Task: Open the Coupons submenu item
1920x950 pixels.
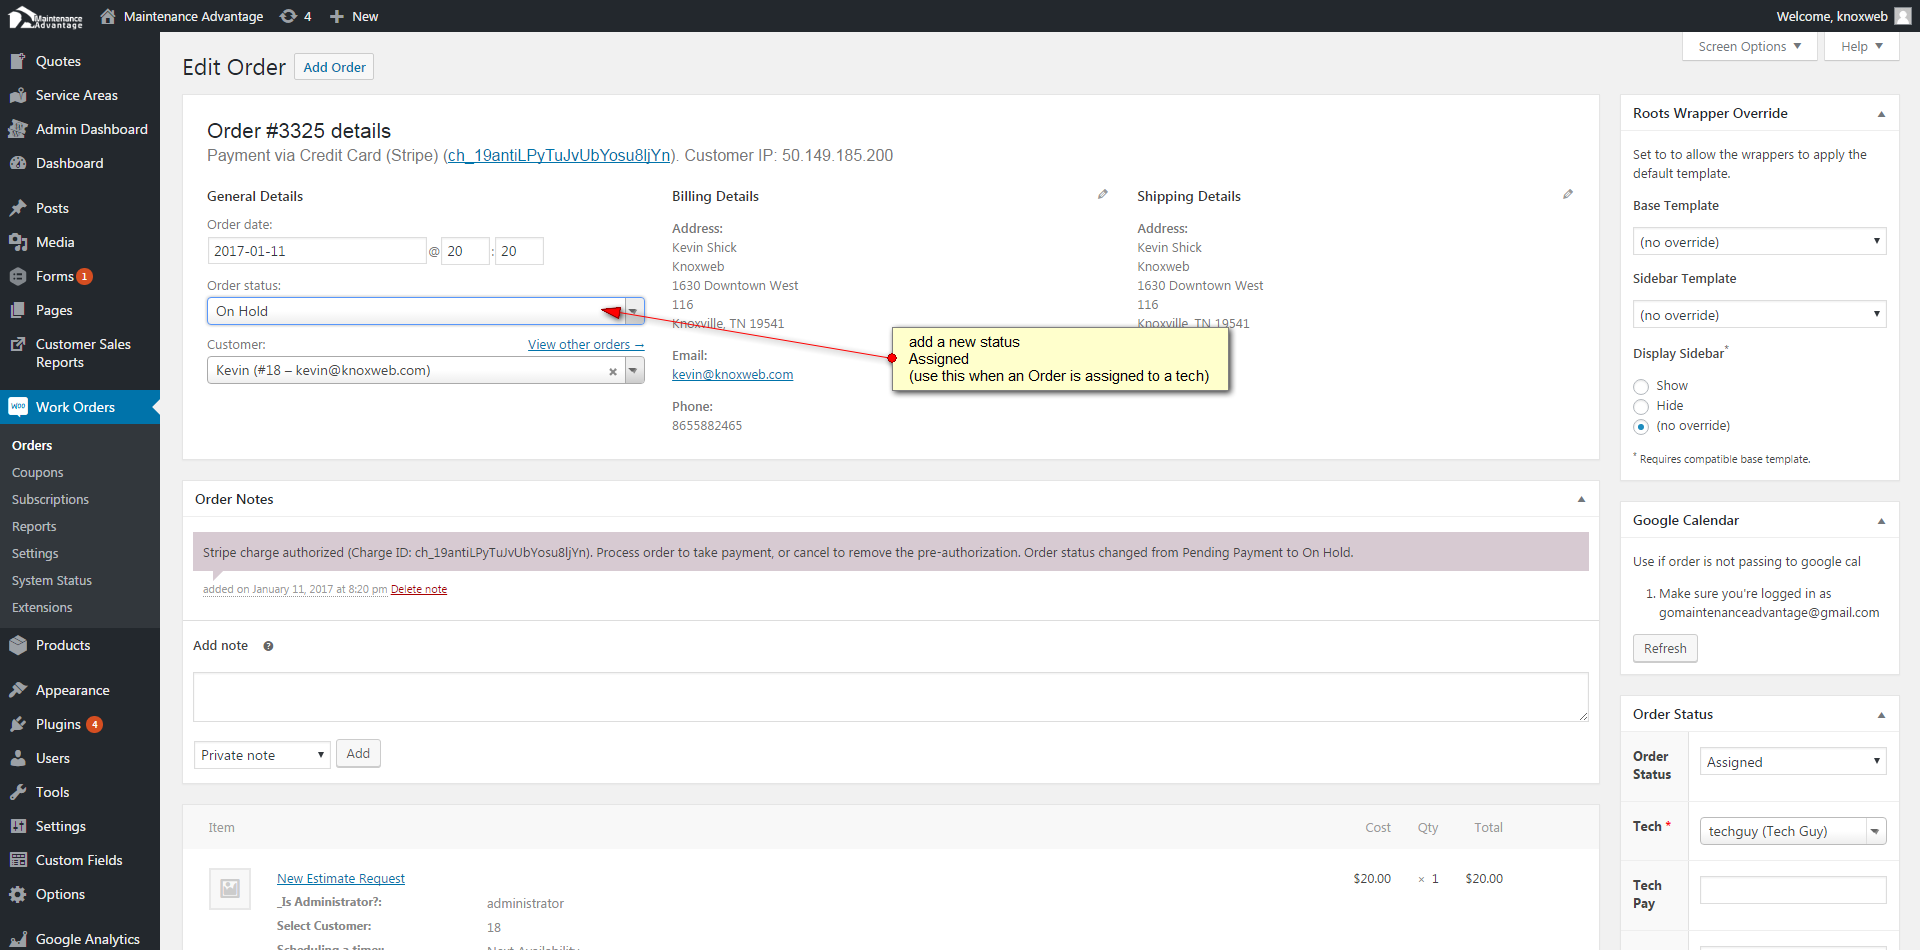Action: 37,472
